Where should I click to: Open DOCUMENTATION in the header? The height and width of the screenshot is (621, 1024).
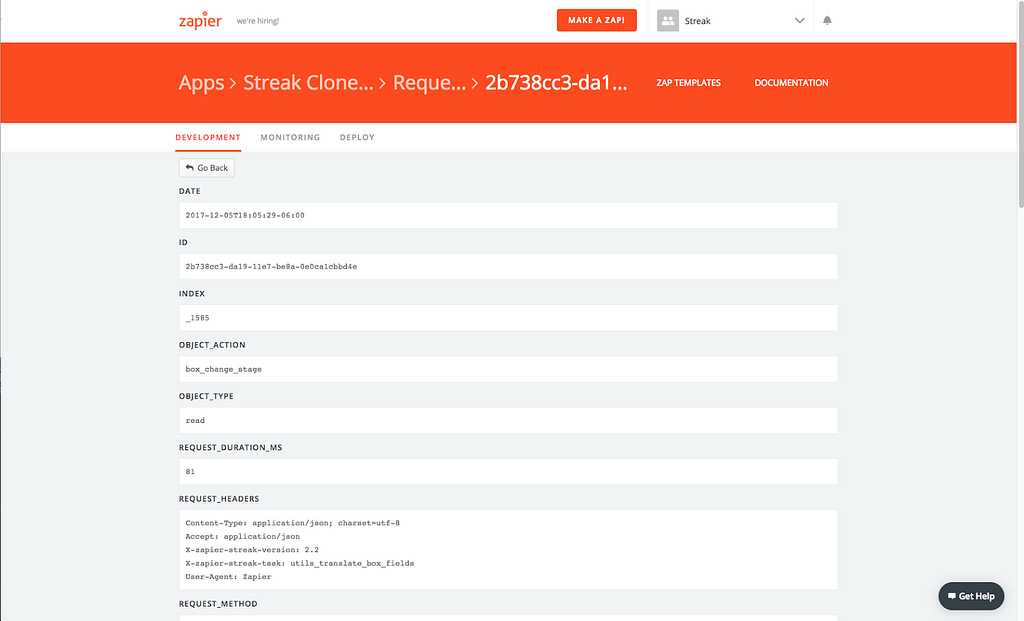pyautogui.click(x=792, y=83)
